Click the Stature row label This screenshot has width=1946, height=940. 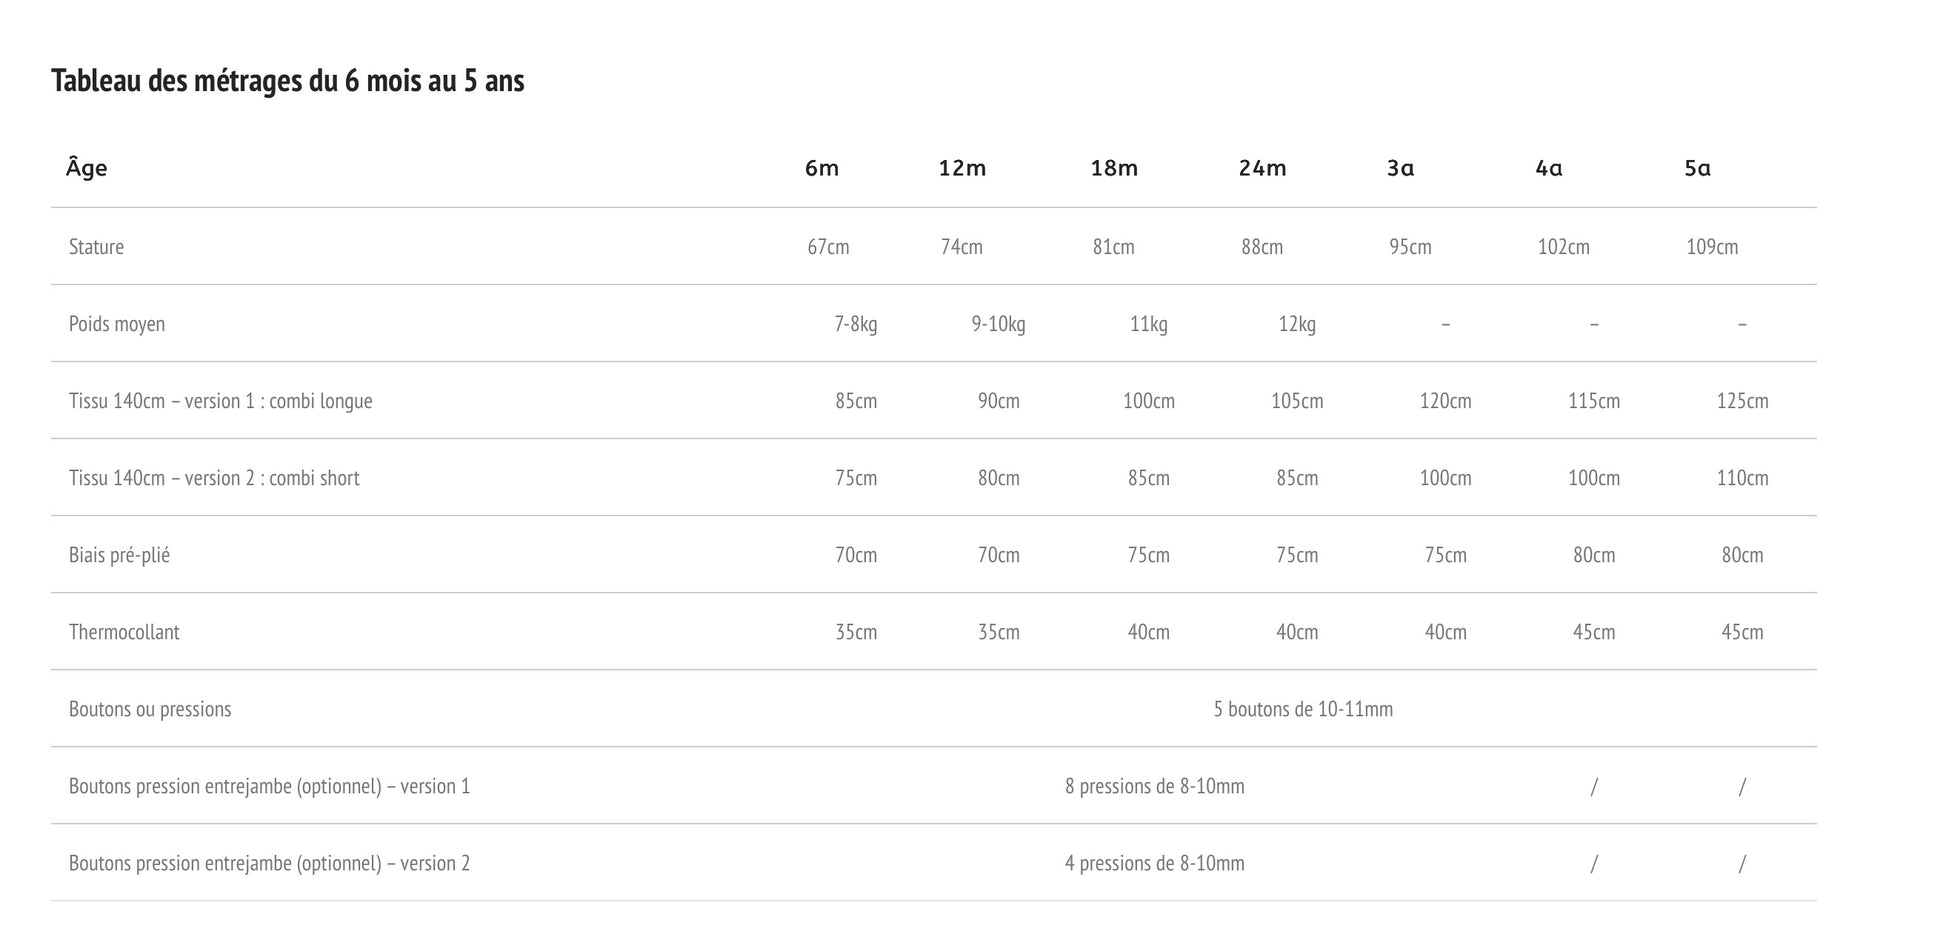tap(96, 247)
